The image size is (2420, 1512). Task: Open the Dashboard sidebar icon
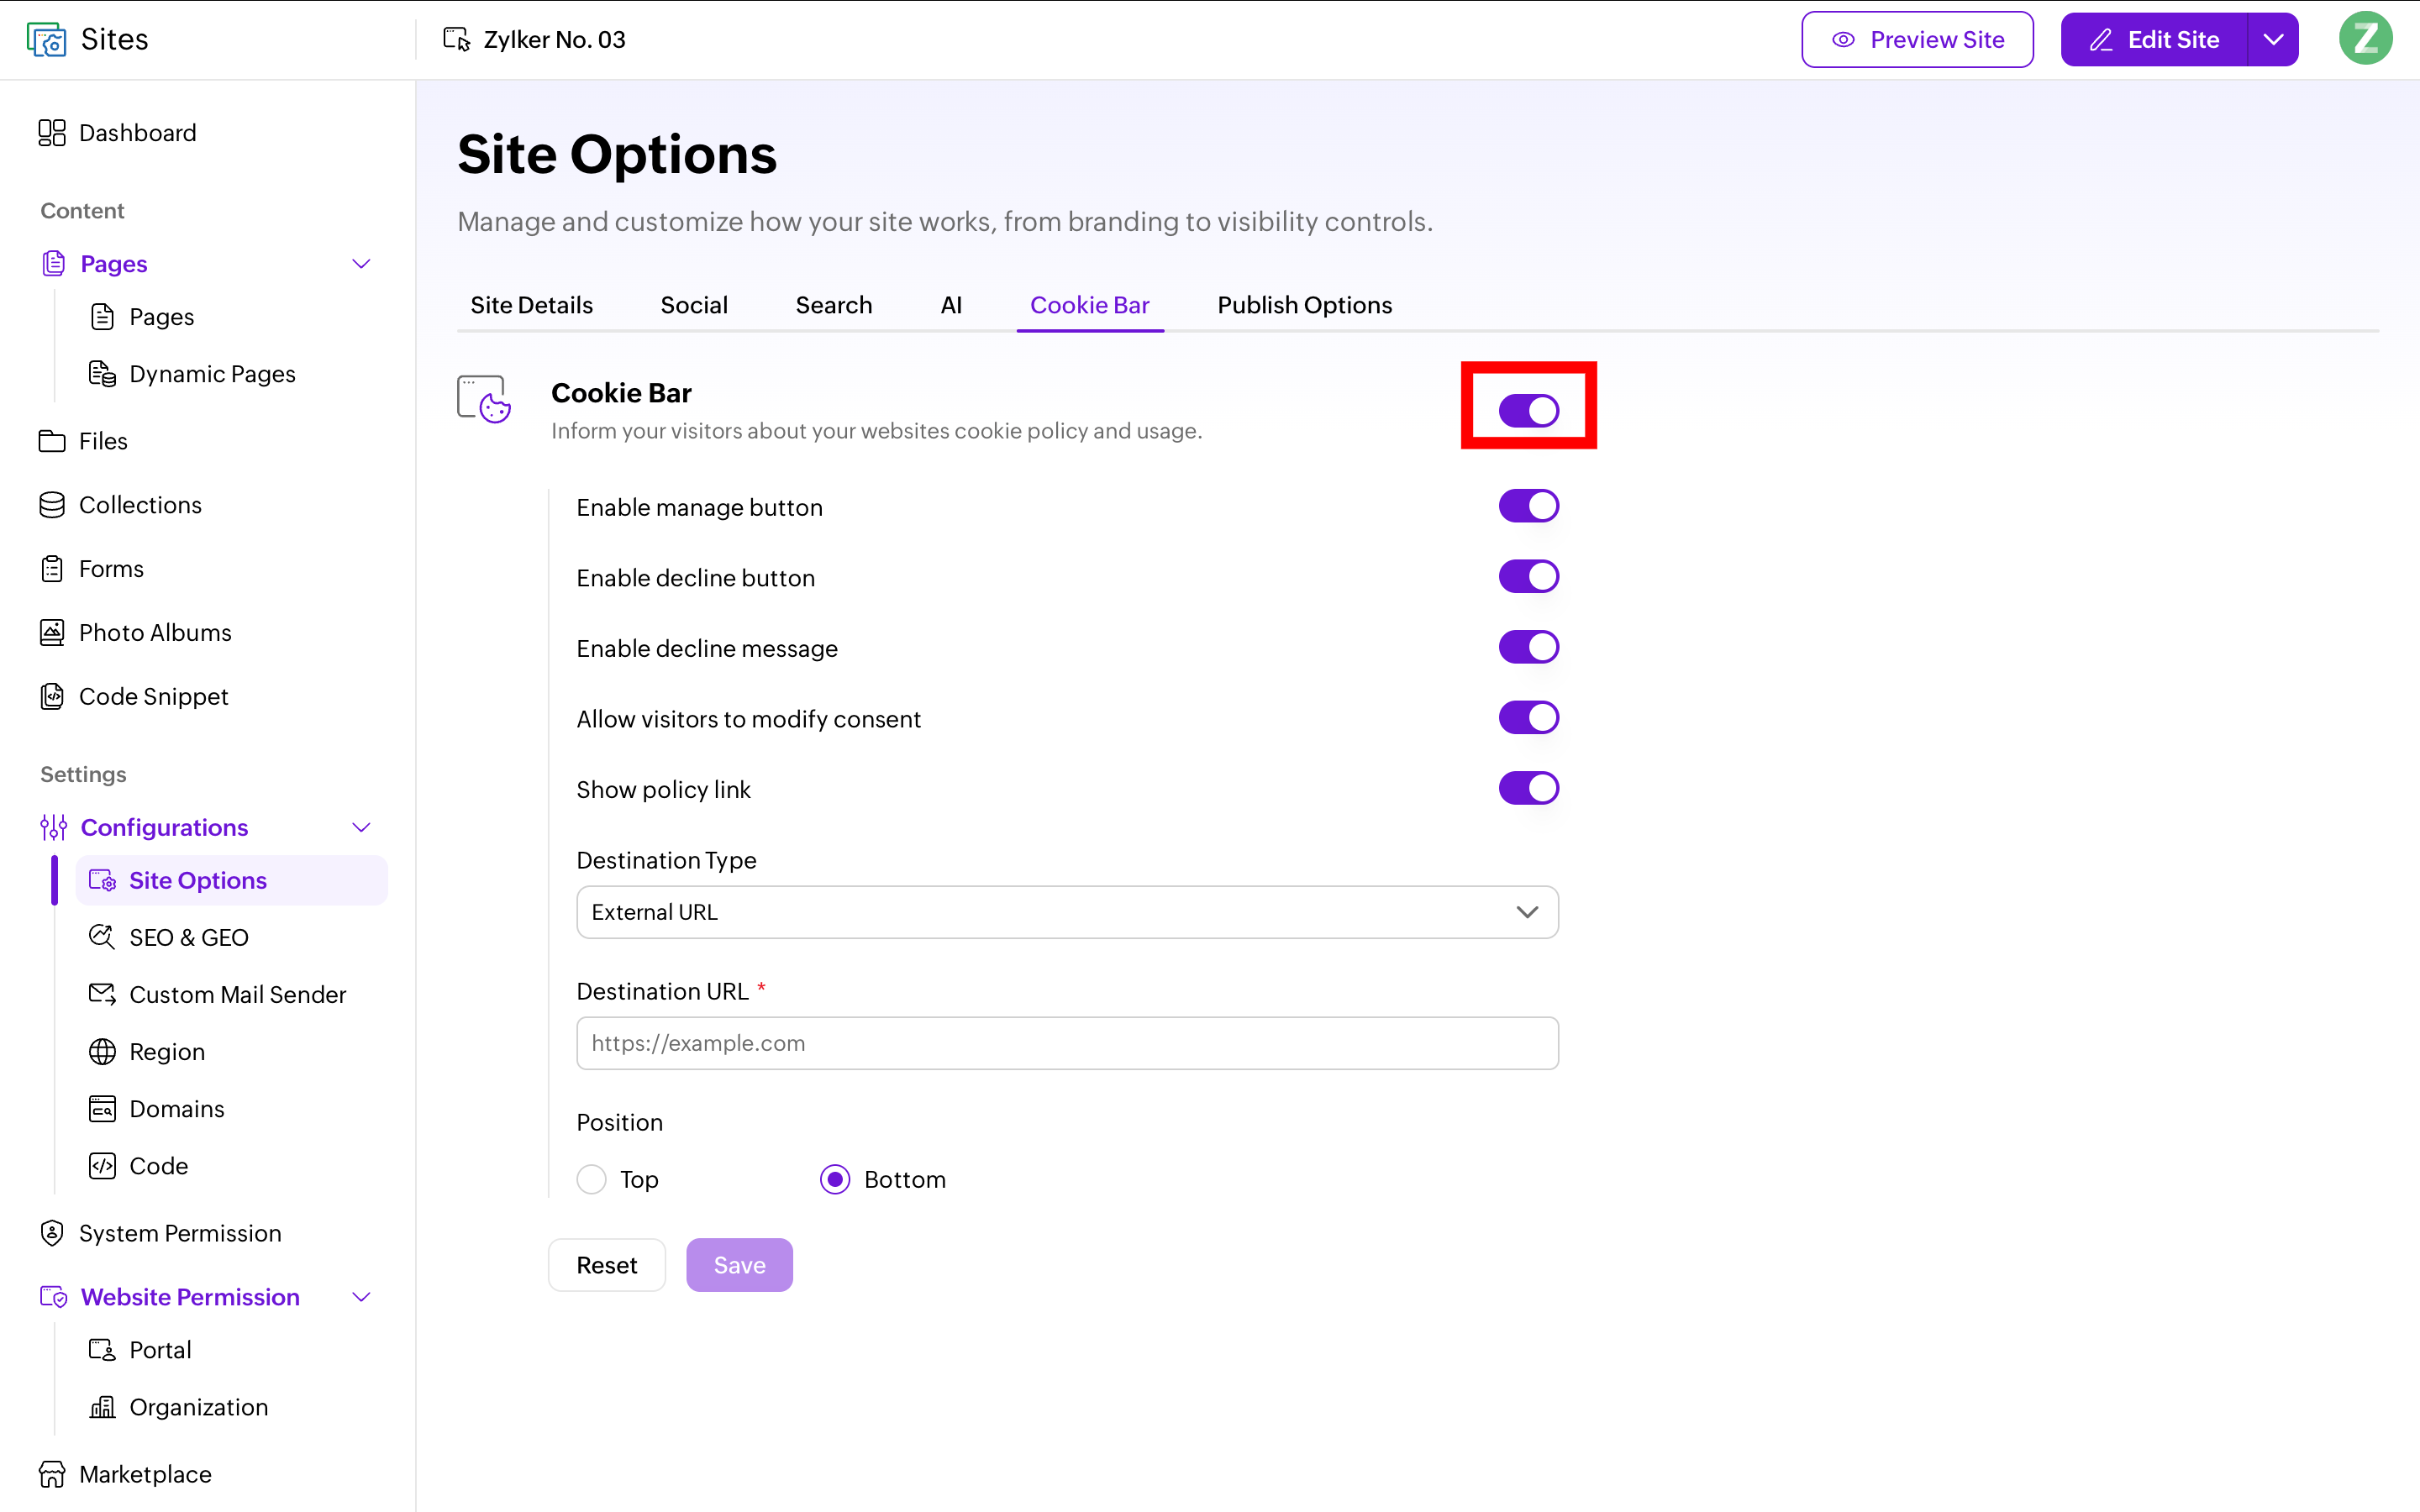tap(52, 133)
